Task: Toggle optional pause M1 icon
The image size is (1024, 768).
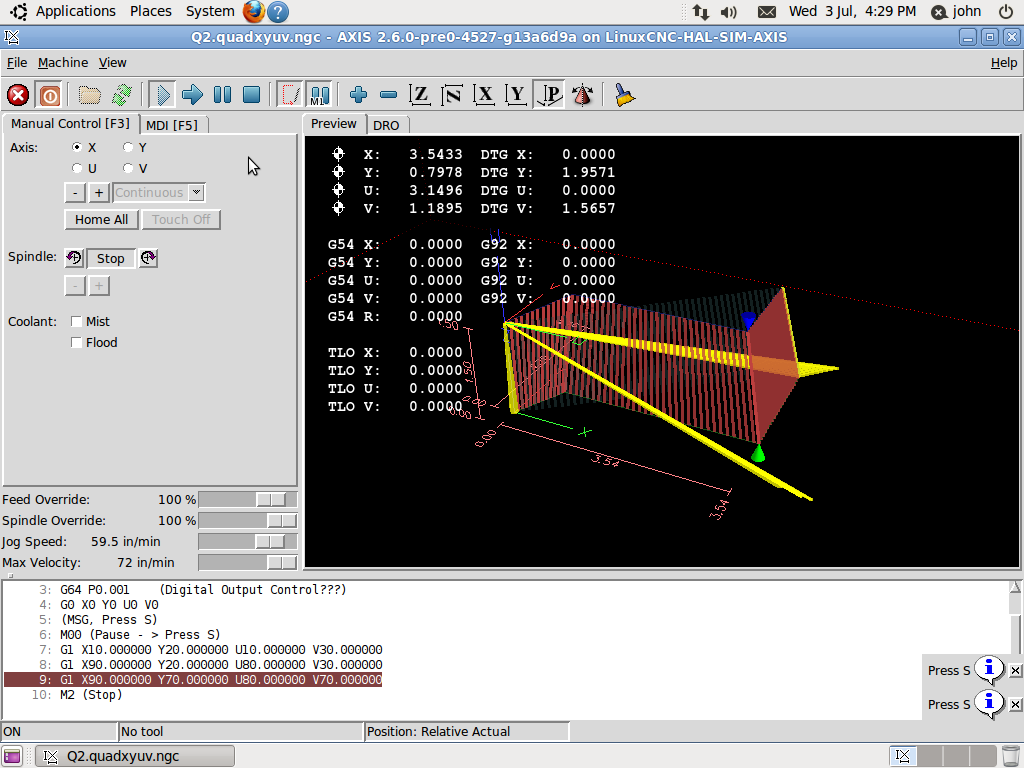Action: [319, 95]
